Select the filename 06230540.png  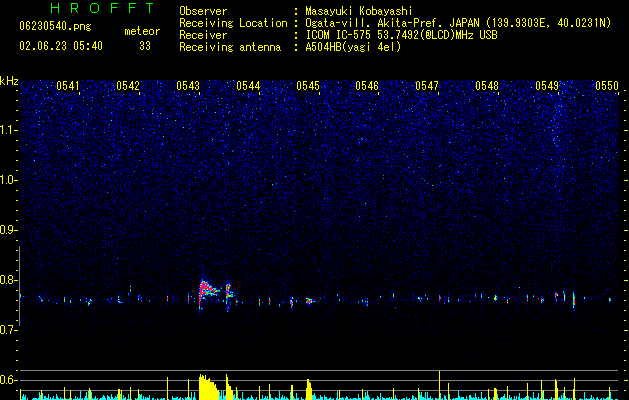click(x=55, y=26)
